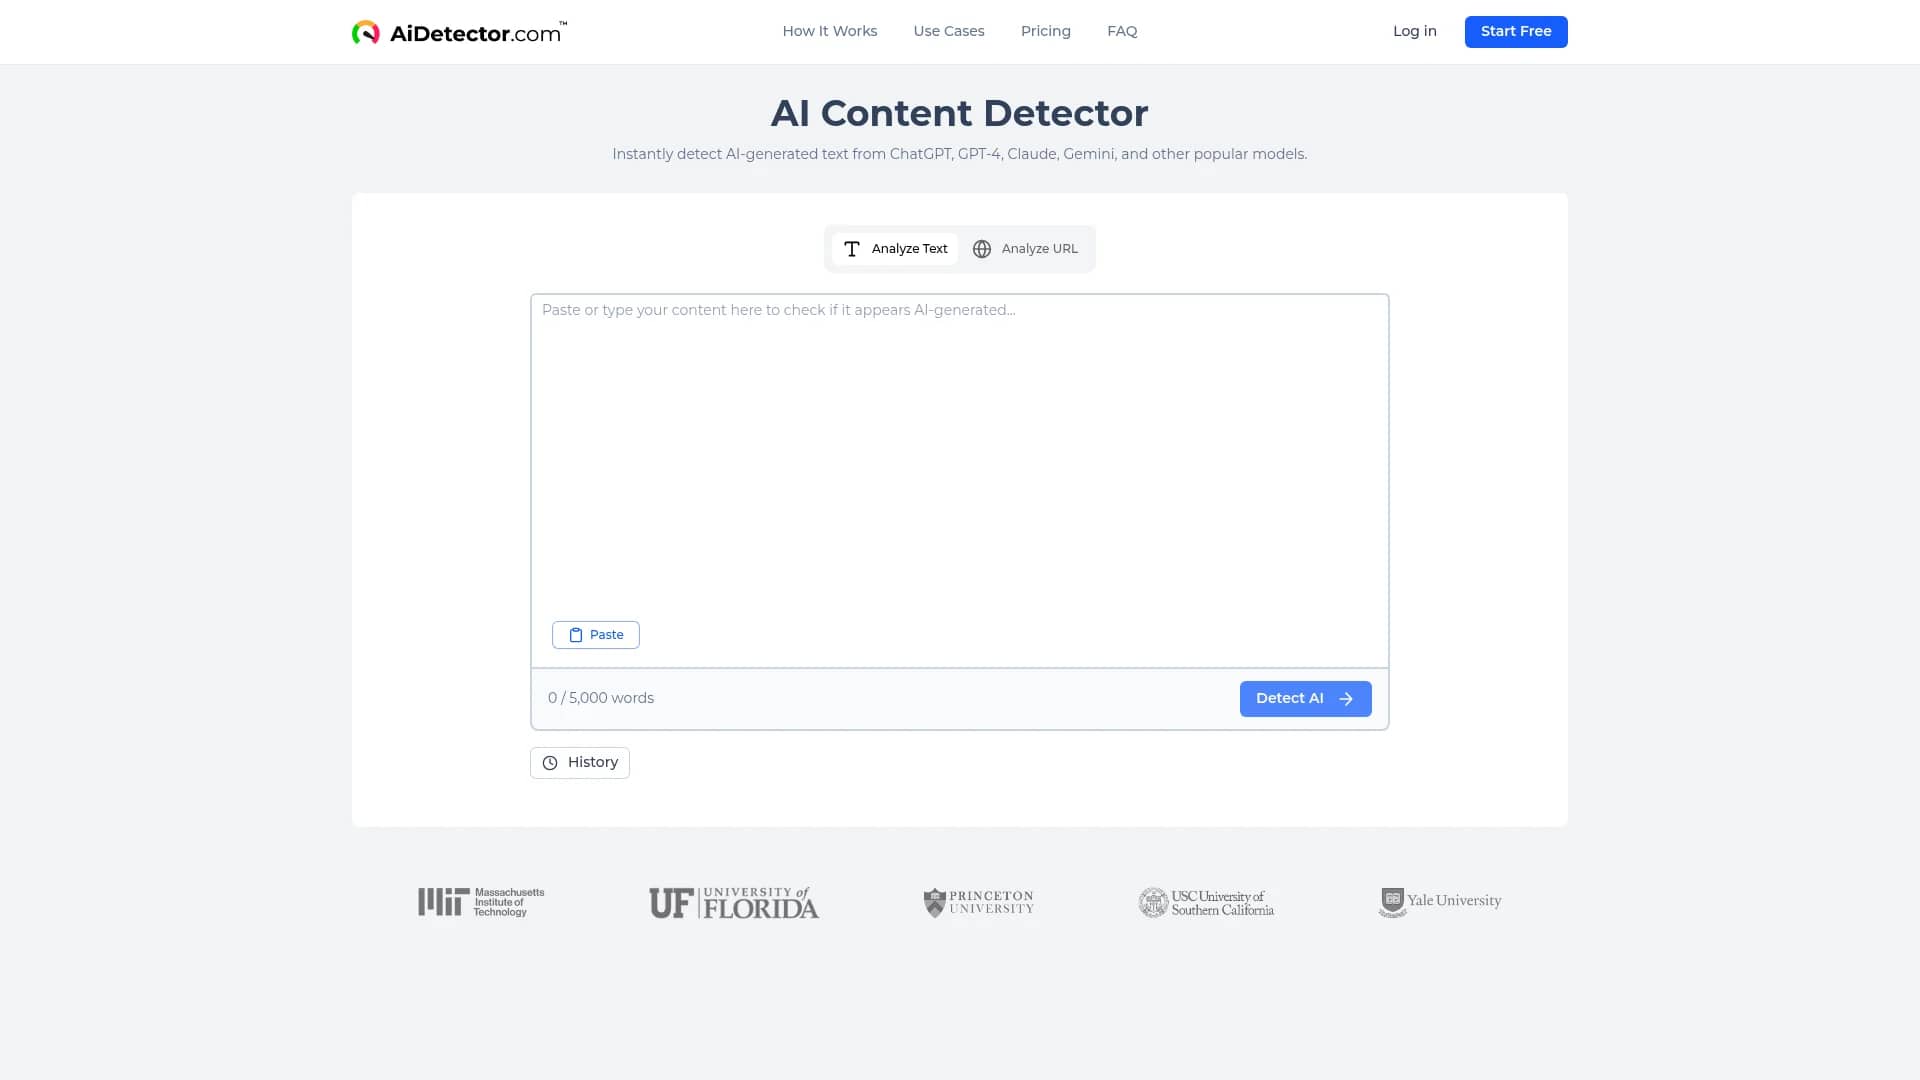Click the Yale University logo
Viewport: 1920px width, 1080px height.
point(1439,902)
